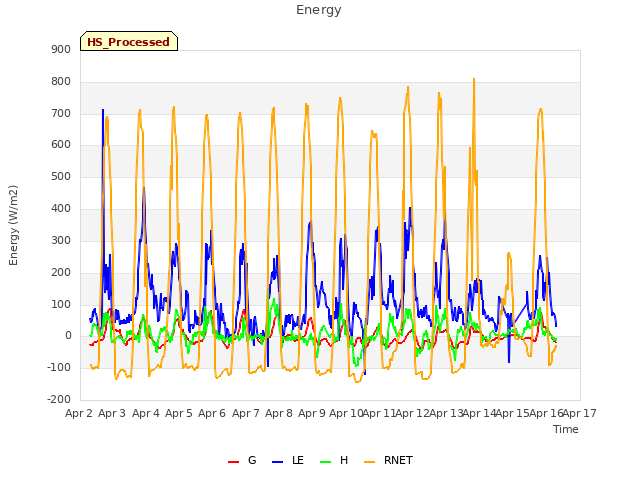This screenshot has width=640, height=480.
Task: Click the 800 y-axis value
Action: (x=61, y=82)
